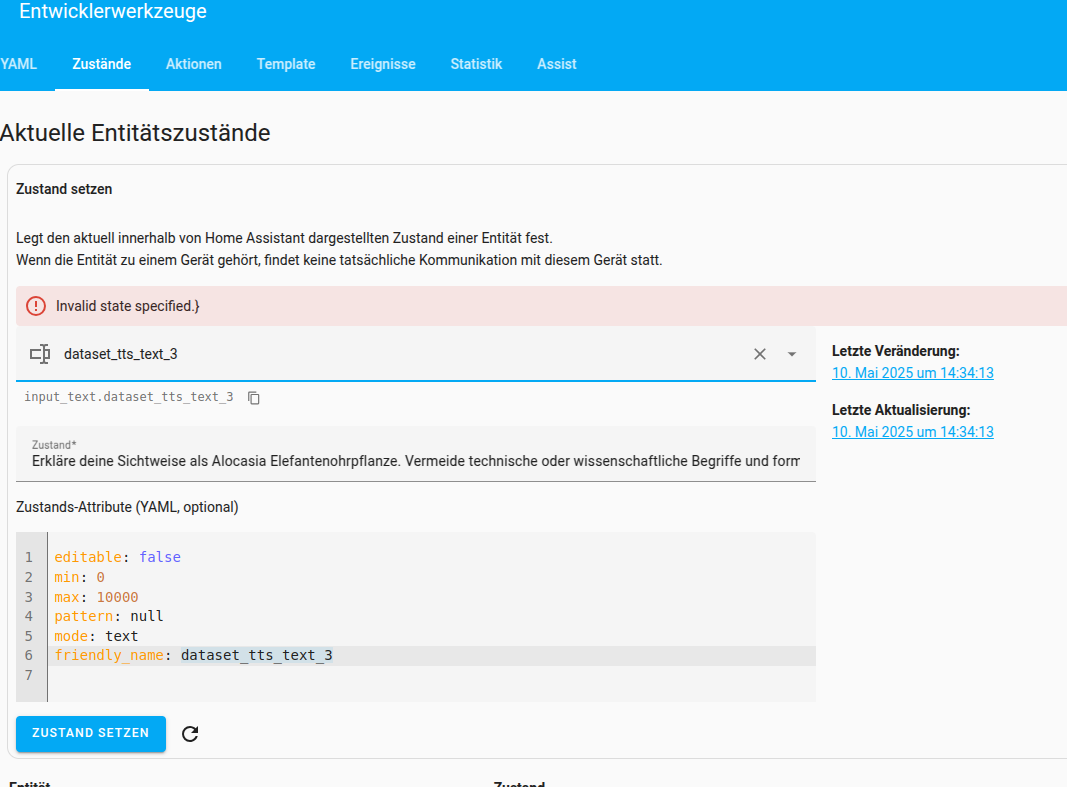
Task: Click the refresh icon beside Zustand setzen
Action: (190, 733)
